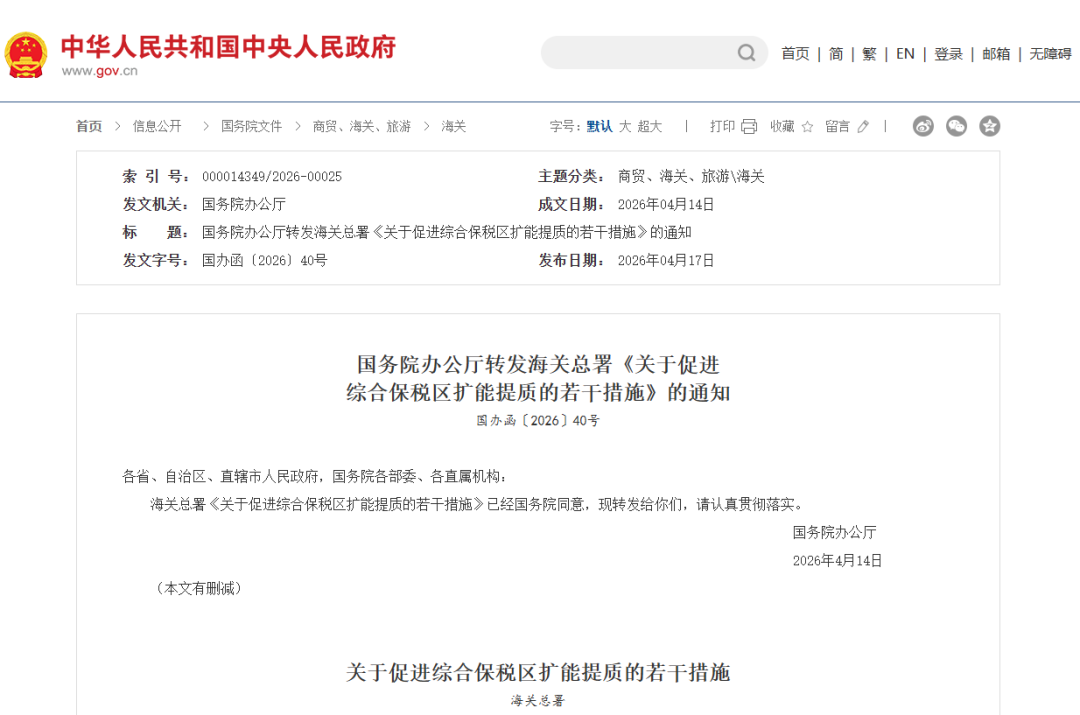Open the 邮箱 mailbox link
Screen dimensions: 1080x715
pos(996,54)
